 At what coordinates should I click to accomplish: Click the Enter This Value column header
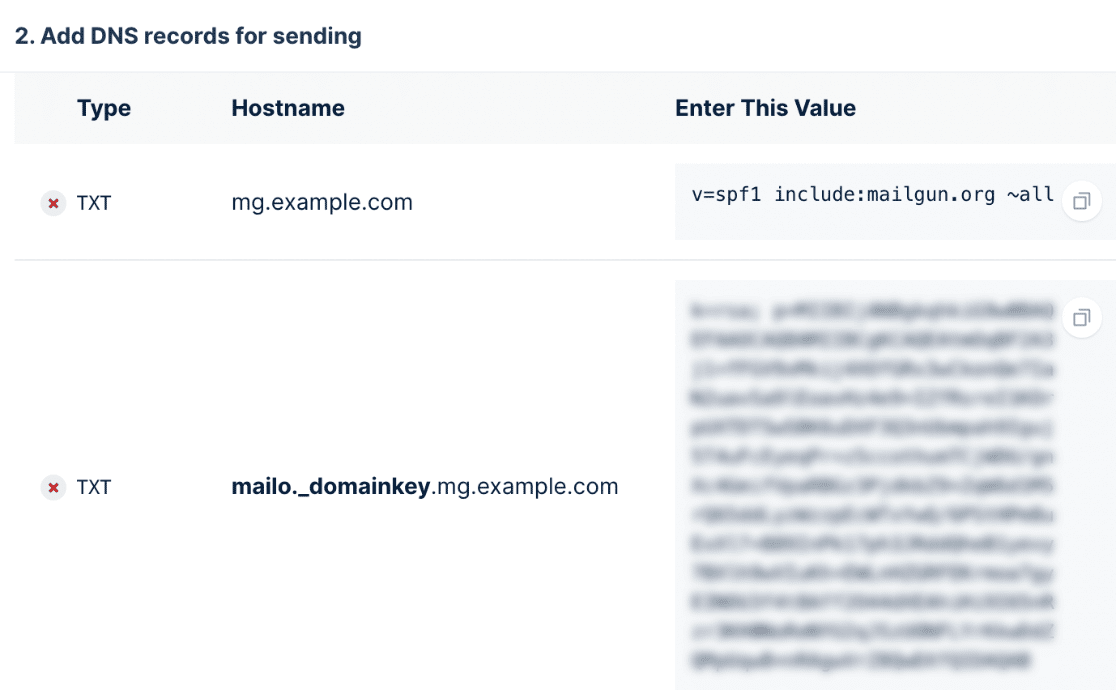[x=765, y=108]
